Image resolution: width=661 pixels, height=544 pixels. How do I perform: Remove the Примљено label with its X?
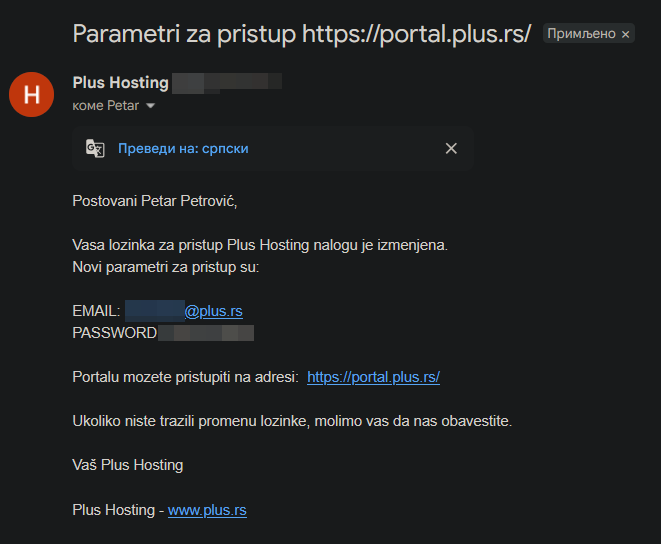click(x=626, y=34)
